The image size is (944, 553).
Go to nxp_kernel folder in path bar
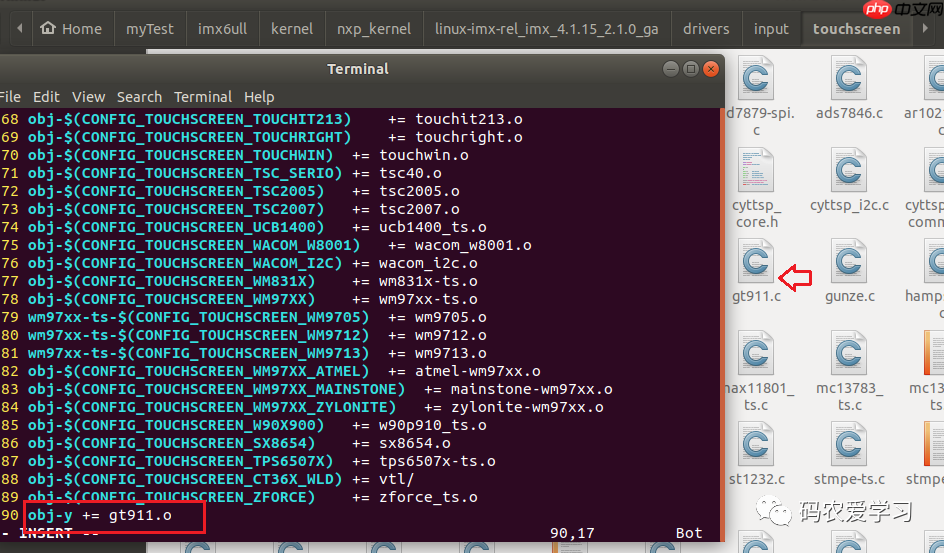tap(374, 29)
